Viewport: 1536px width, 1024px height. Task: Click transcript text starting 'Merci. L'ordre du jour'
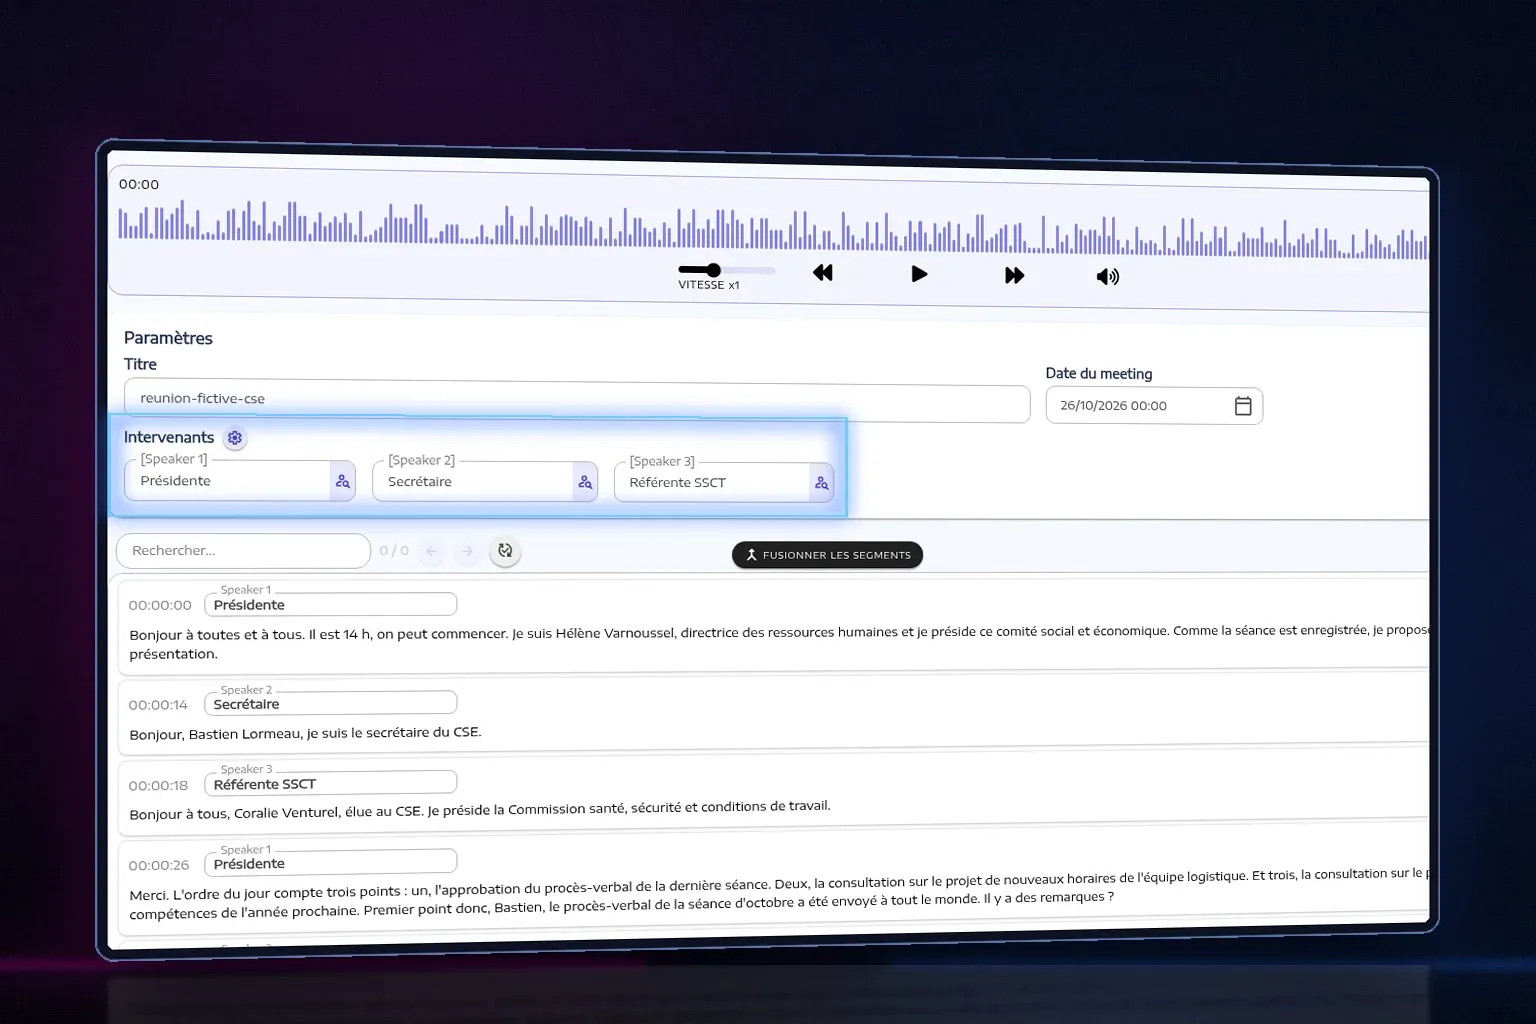[x=779, y=893]
